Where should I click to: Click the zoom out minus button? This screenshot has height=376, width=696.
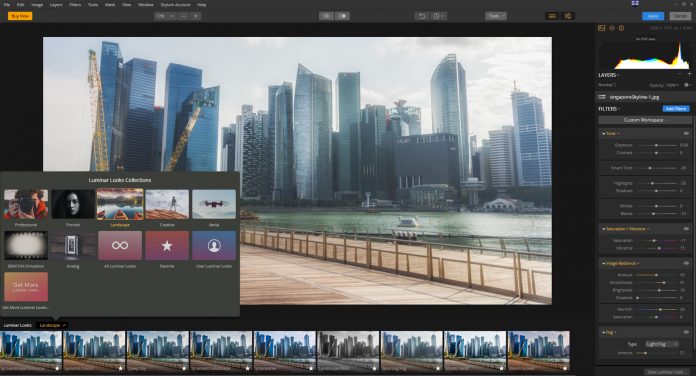(x=184, y=16)
